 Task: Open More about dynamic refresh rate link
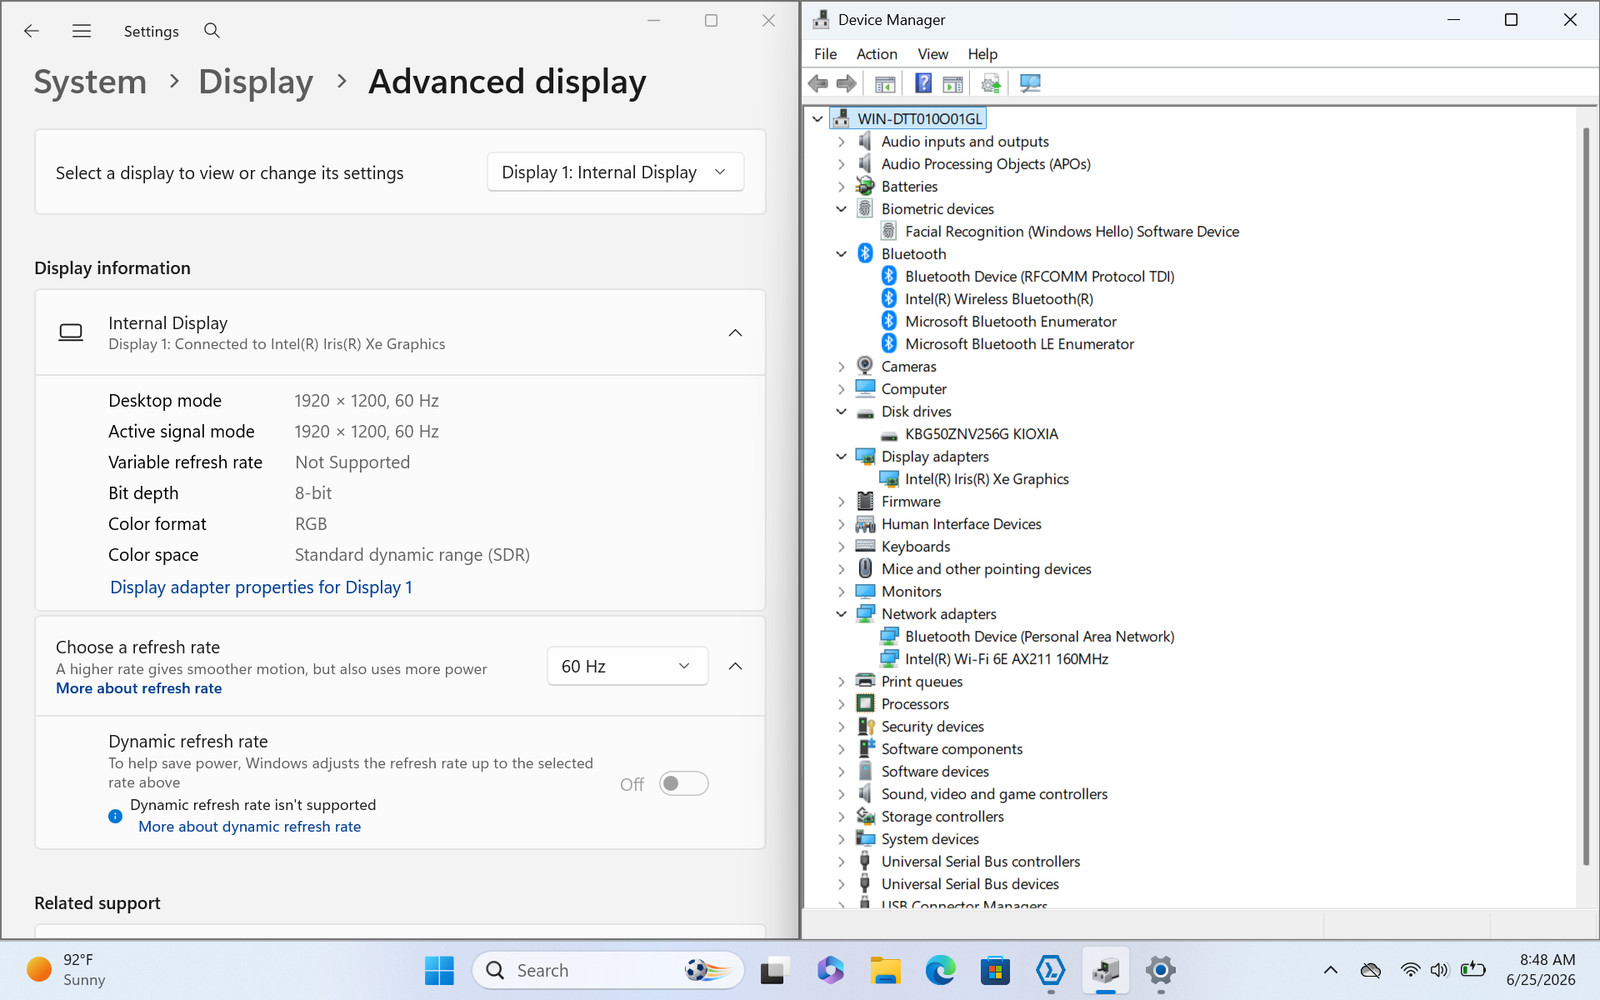(250, 827)
